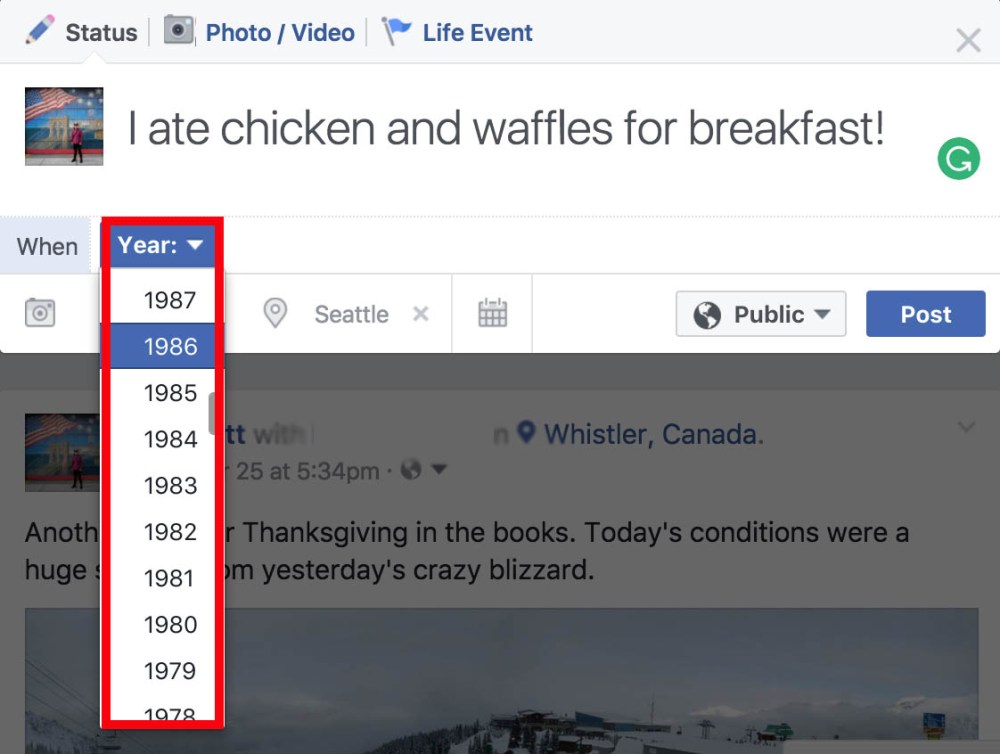
Task: Open the Public audience selector
Action: pos(761,314)
